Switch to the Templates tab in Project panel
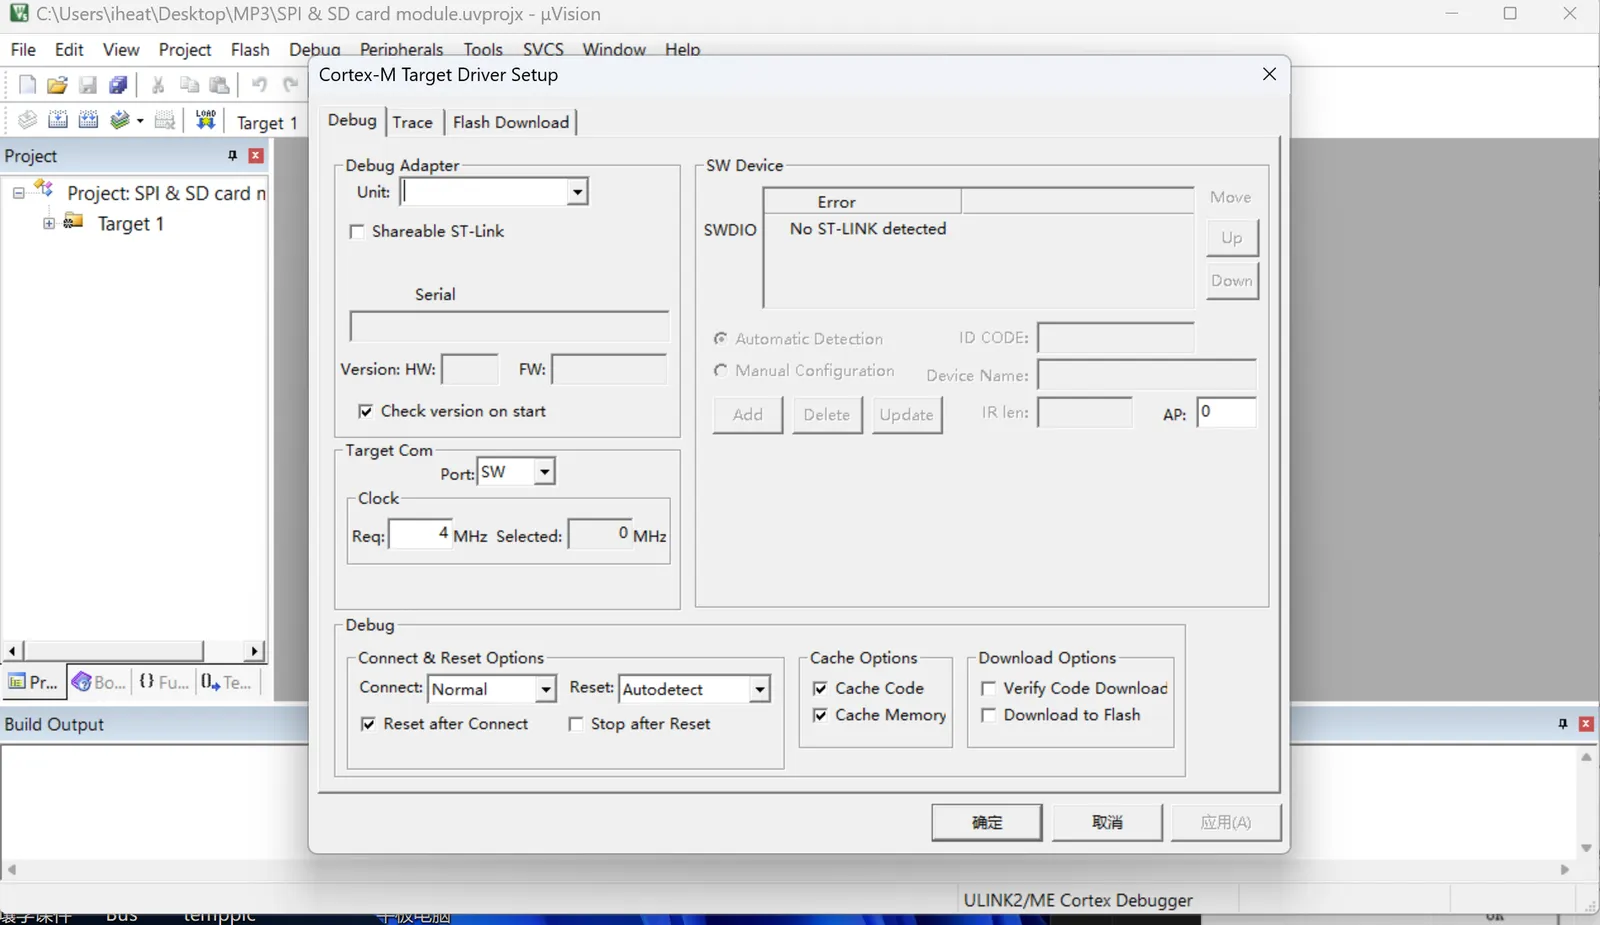This screenshot has width=1600, height=925. [226, 682]
